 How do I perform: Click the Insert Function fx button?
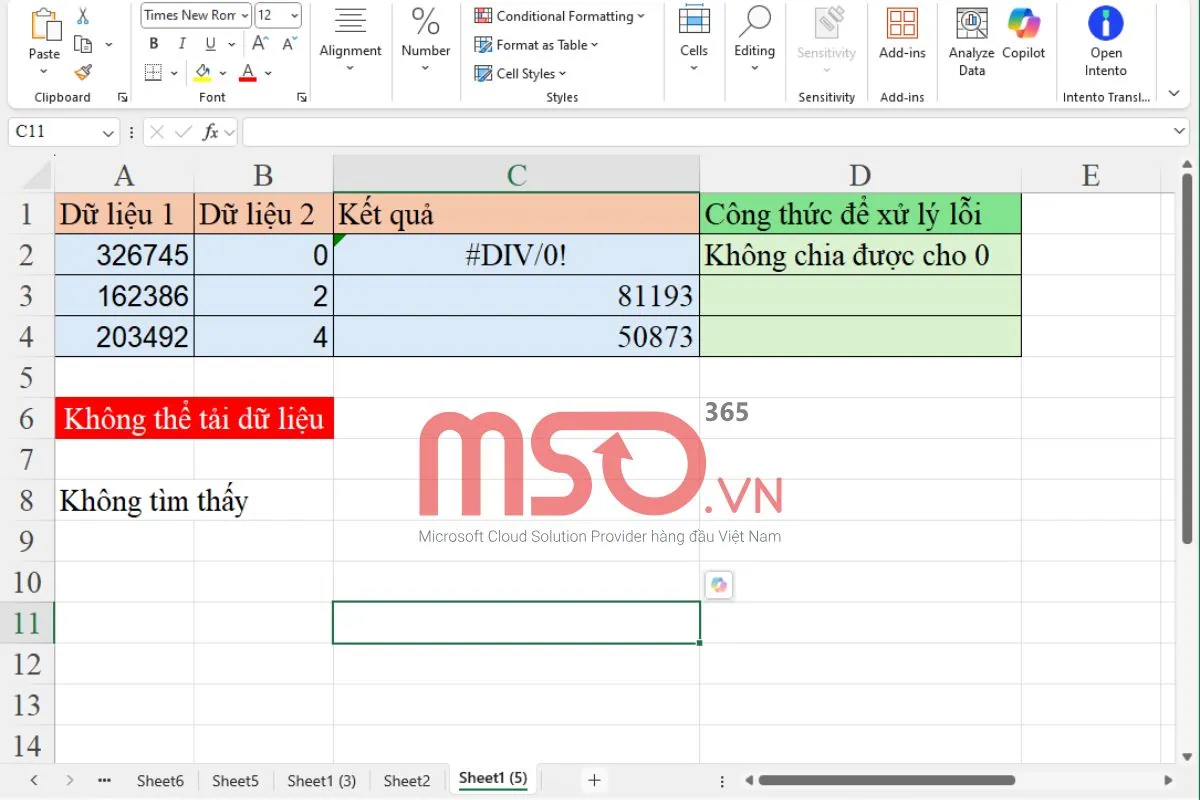212,131
